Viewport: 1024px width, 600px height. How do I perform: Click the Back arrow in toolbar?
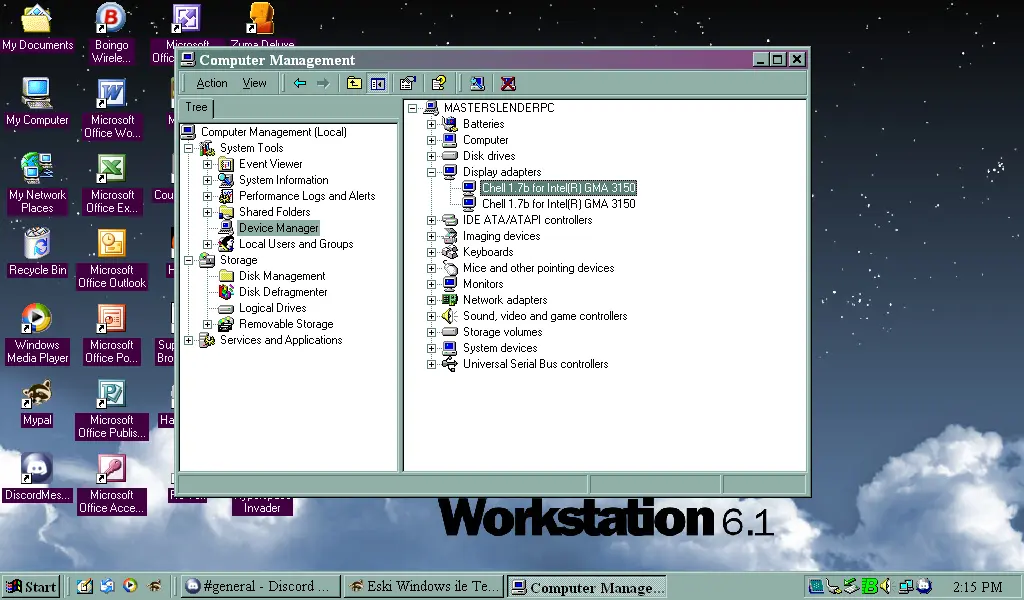coord(300,83)
